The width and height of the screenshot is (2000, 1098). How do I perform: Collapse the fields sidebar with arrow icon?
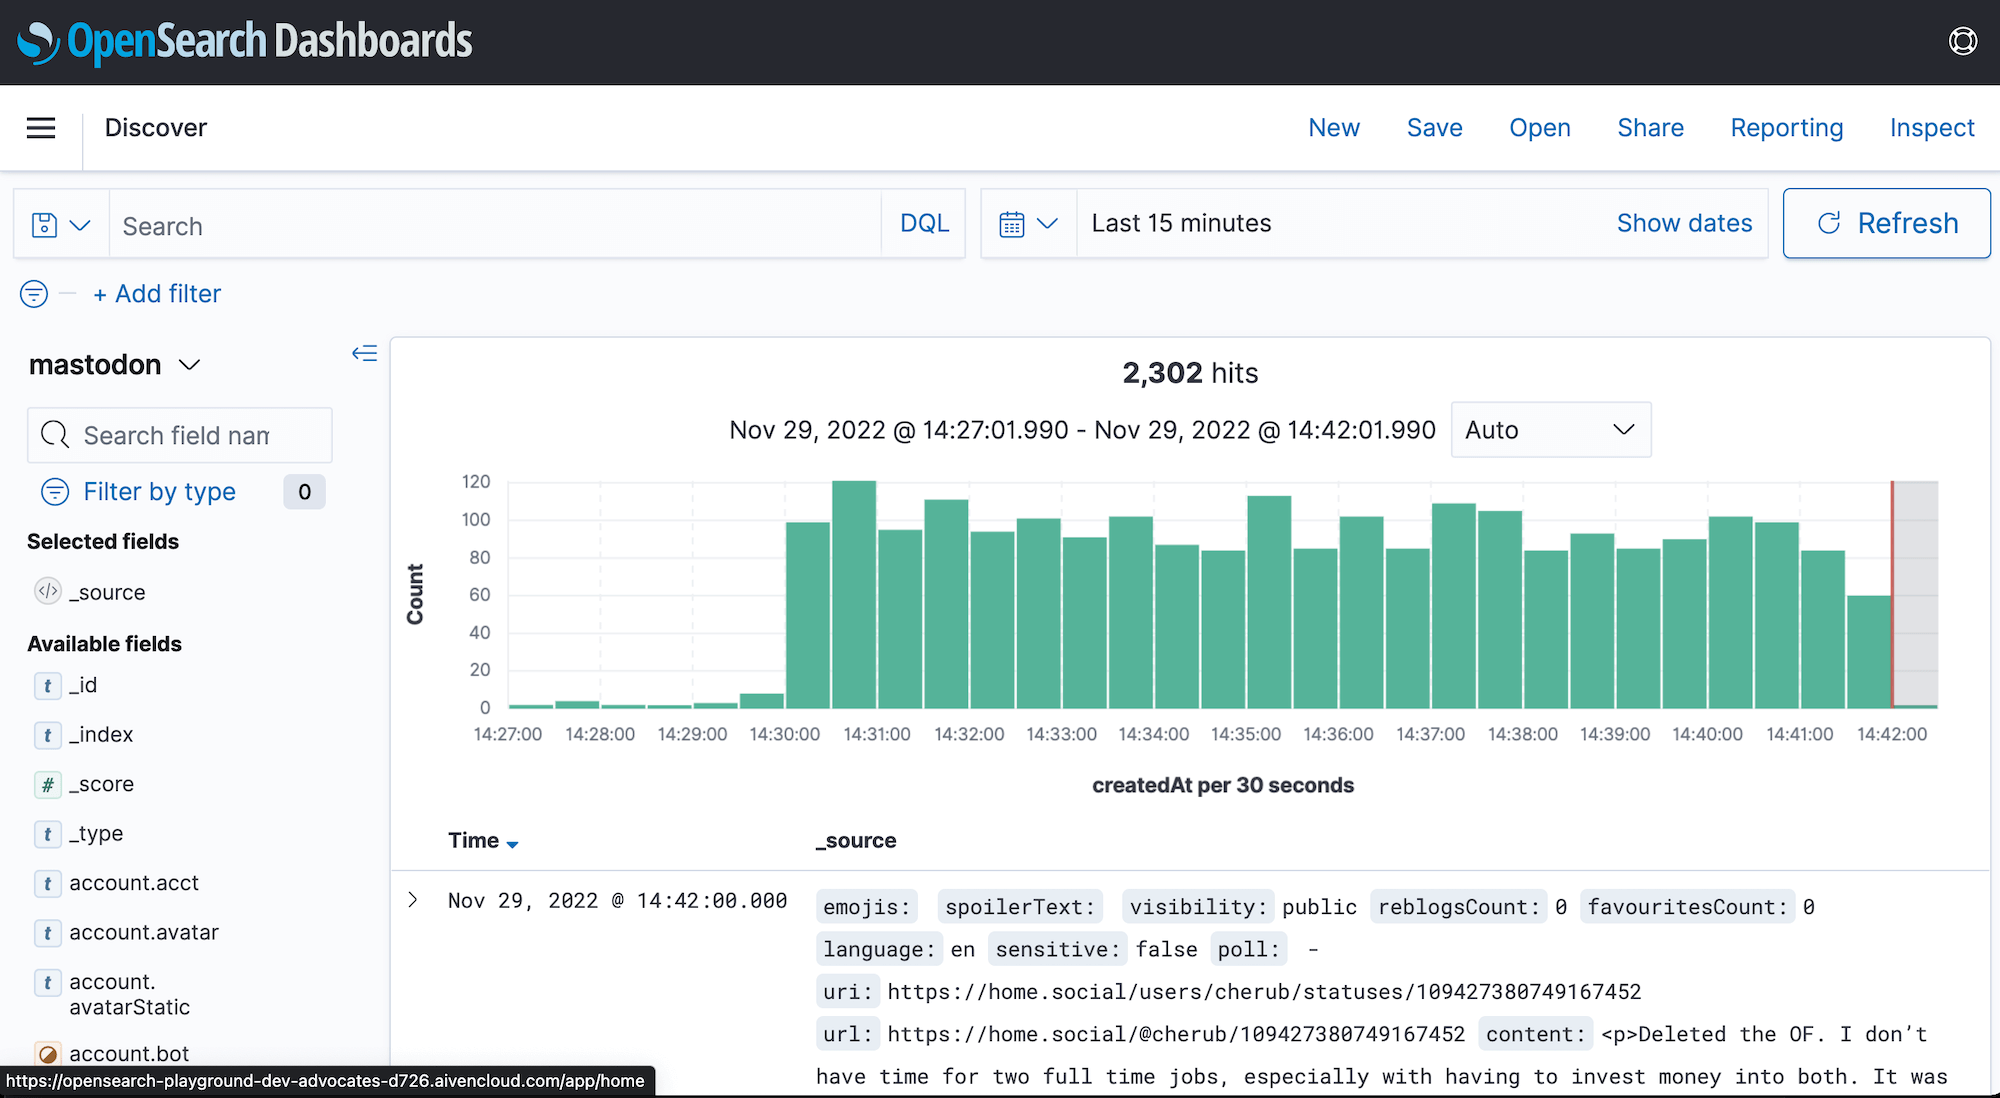[x=364, y=353]
